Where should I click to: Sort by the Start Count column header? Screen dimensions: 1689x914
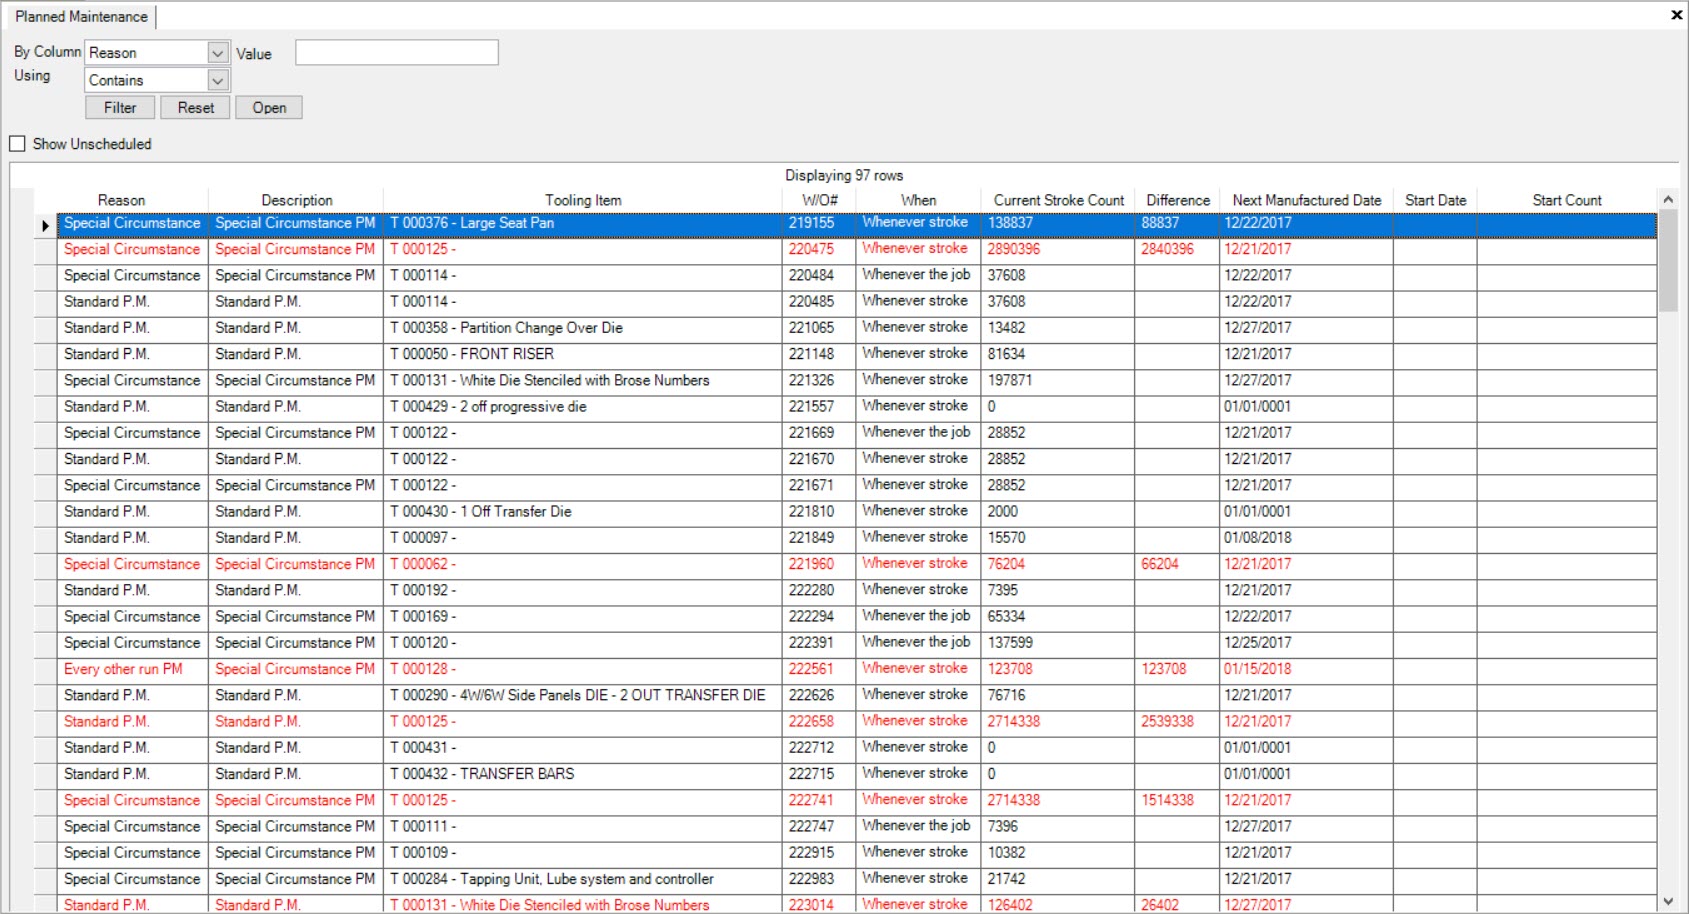pyautogui.click(x=1567, y=200)
